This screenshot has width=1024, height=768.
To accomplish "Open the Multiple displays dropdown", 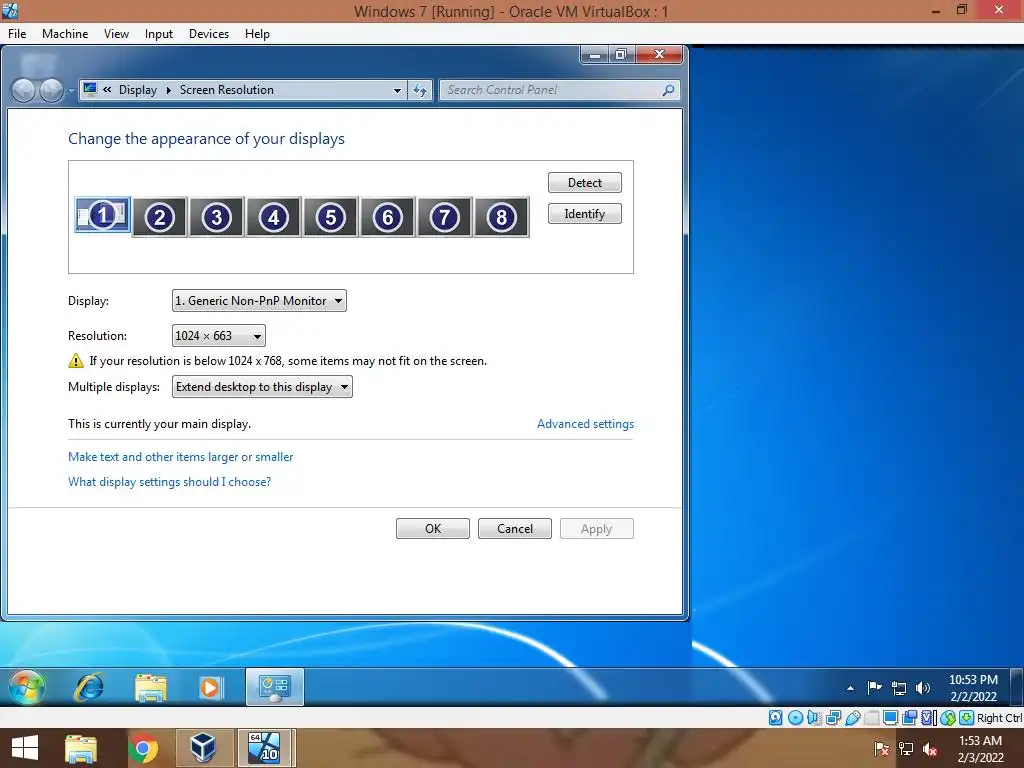I will (262, 387).
